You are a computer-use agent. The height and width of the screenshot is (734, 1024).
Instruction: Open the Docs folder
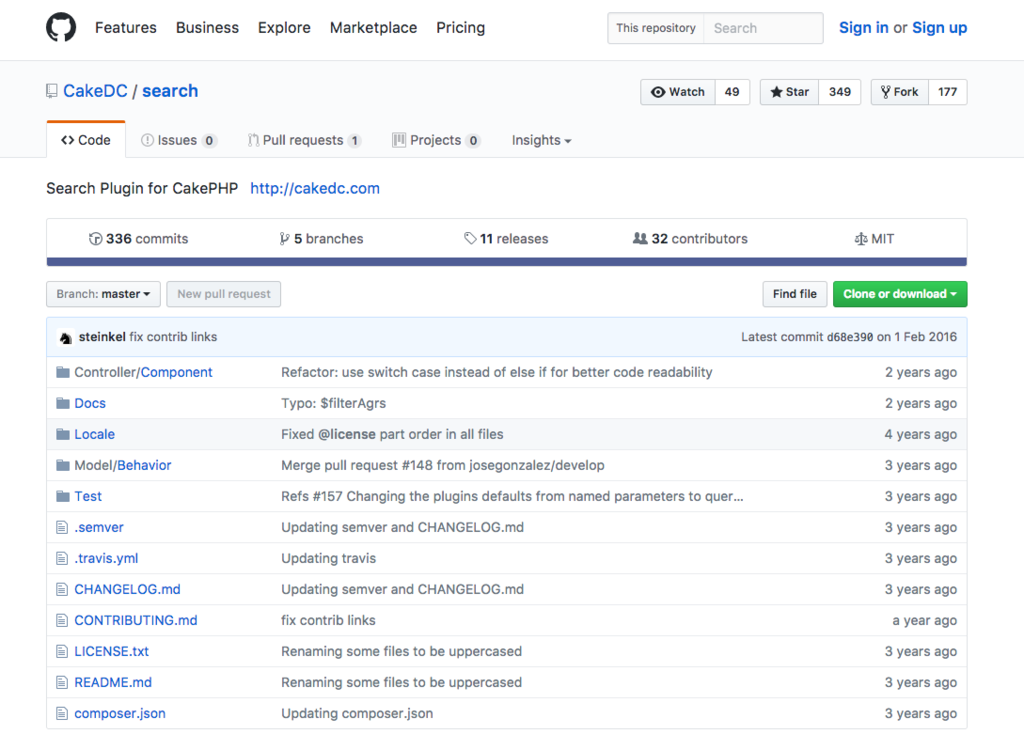(x=90, y=403)
